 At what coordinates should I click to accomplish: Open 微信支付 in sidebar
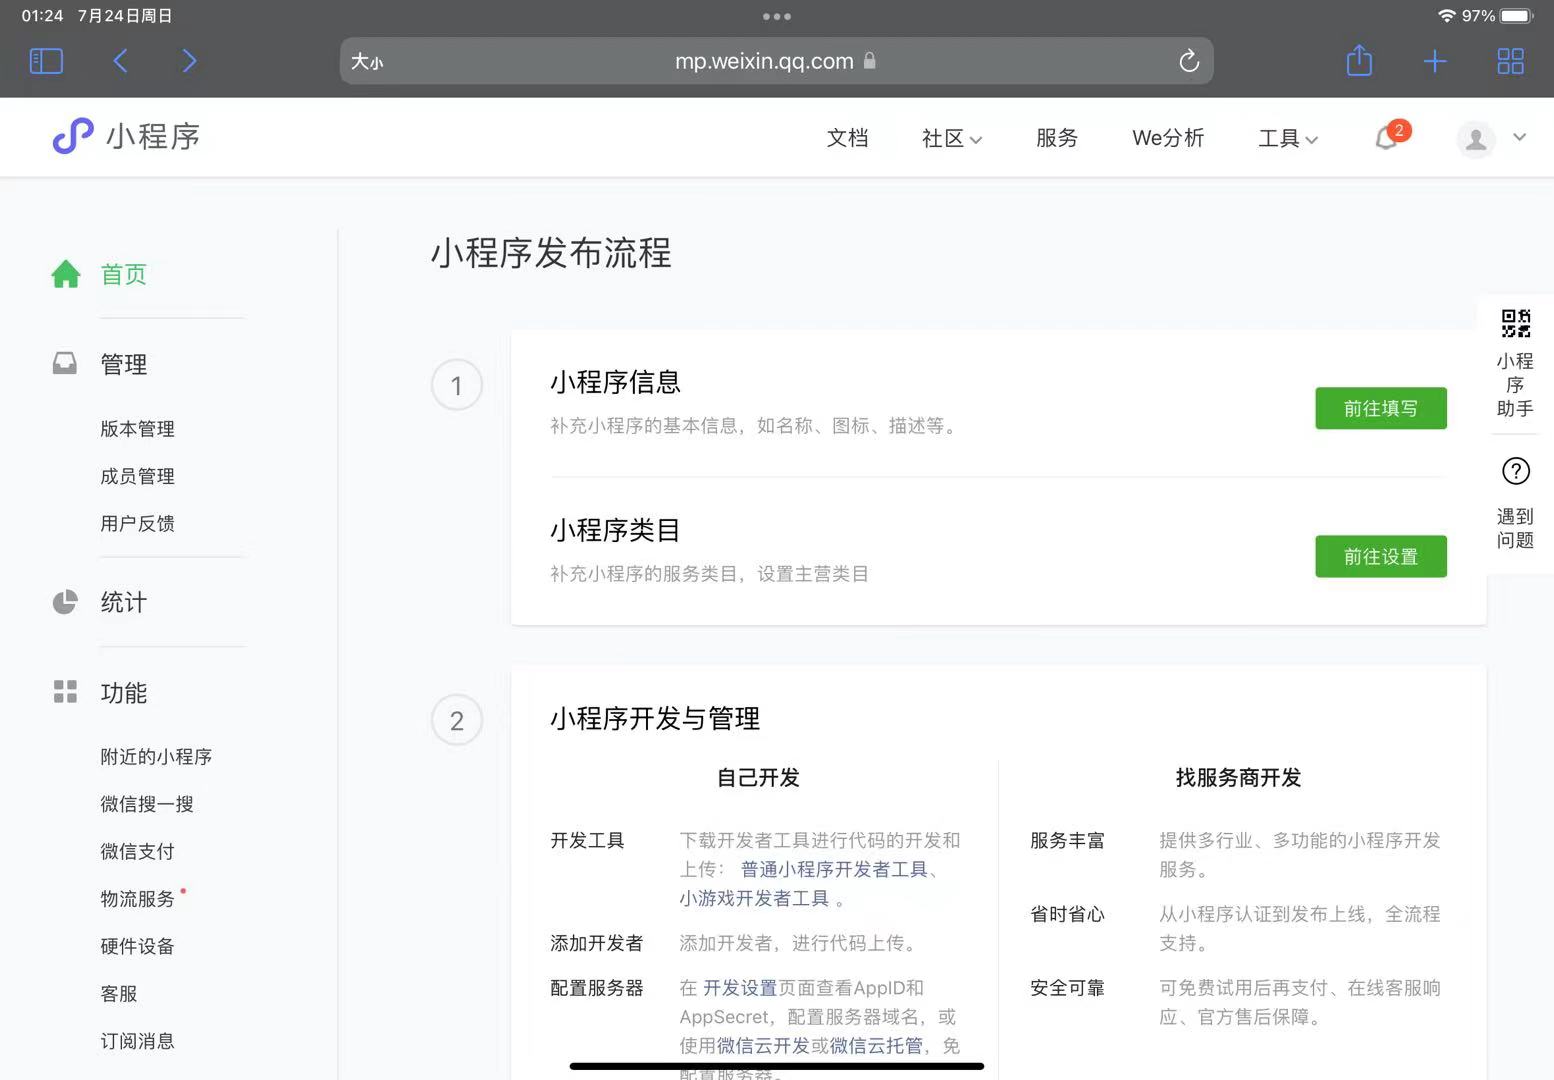click(x=137, y=851)
